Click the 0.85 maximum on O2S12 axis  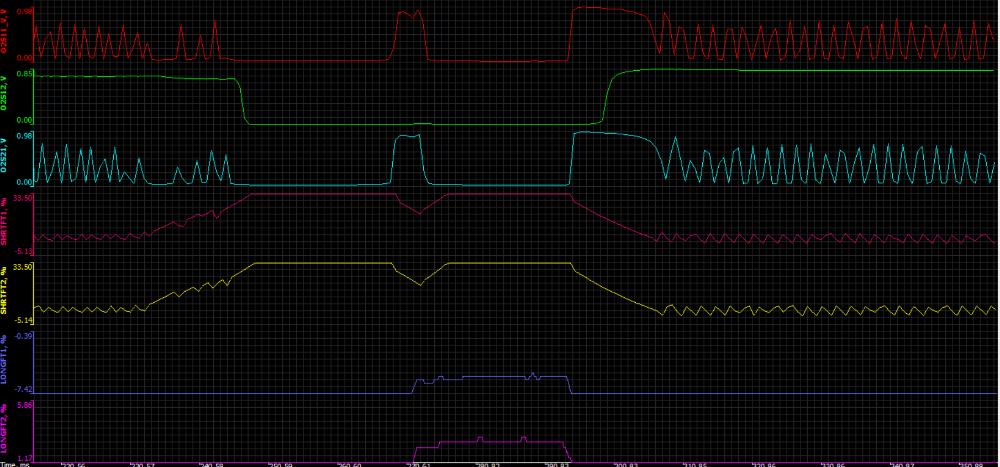tap(25, 73)
